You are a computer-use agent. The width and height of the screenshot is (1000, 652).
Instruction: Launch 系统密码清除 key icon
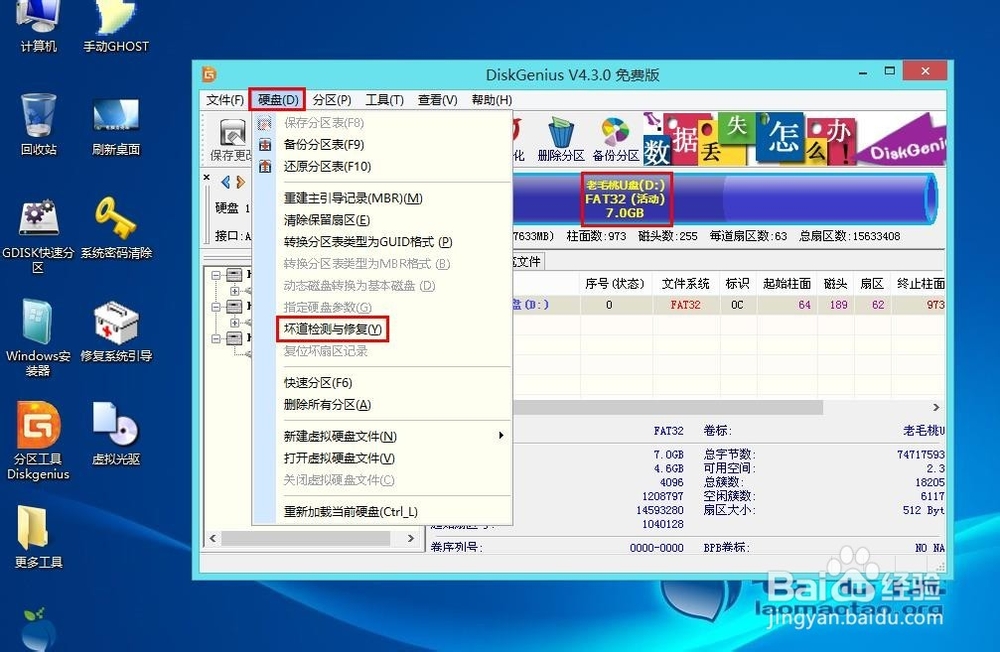116,228
